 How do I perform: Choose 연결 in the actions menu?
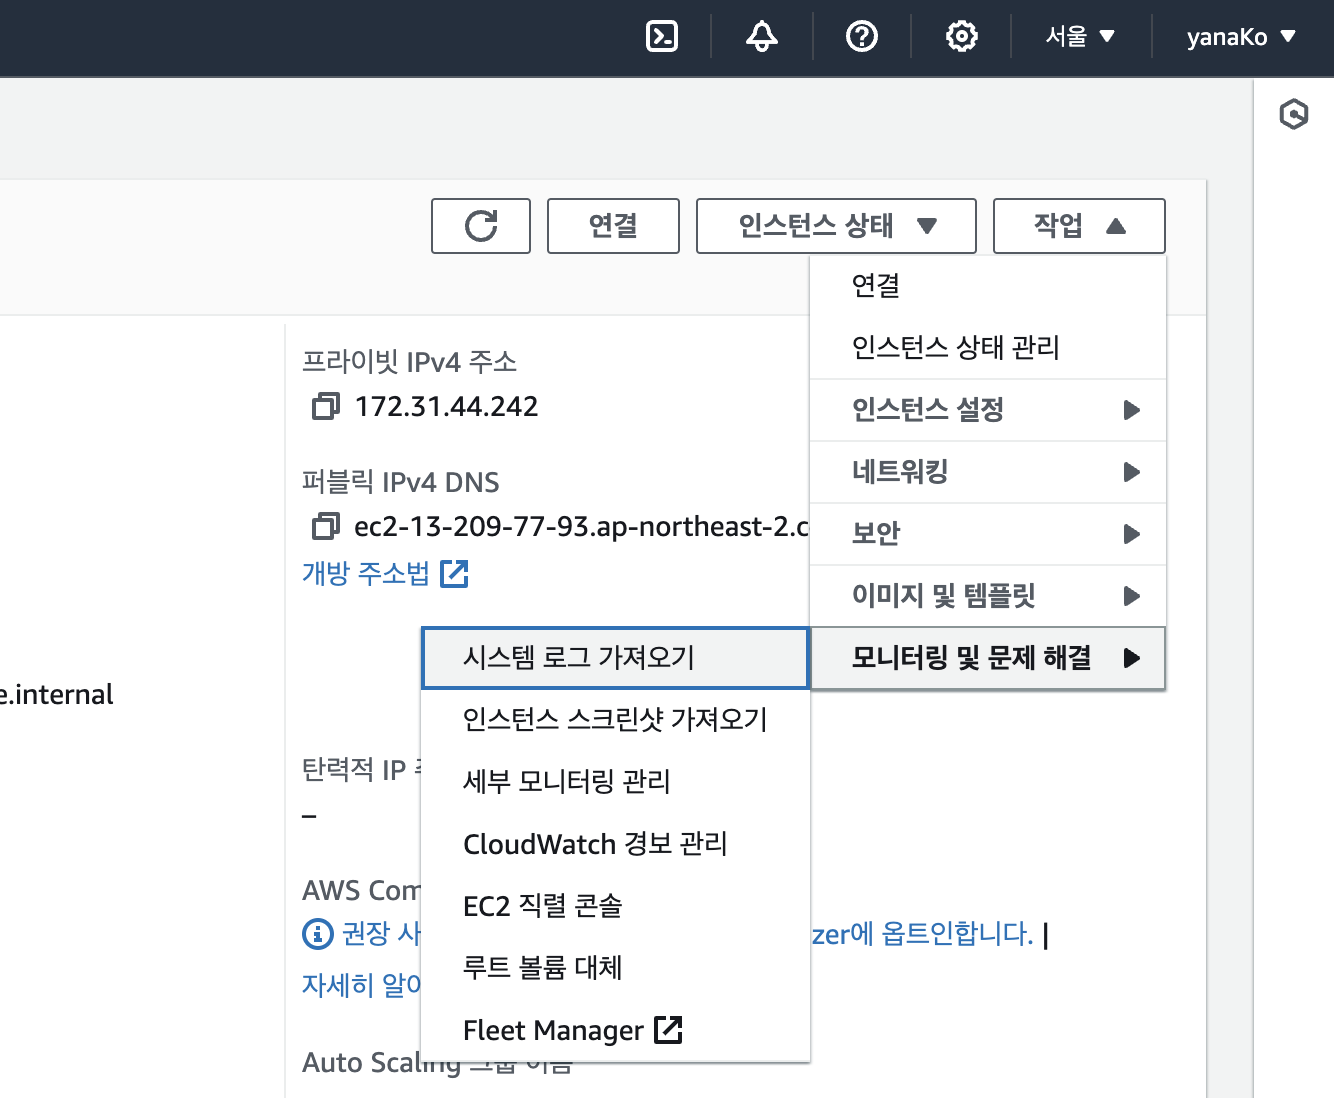(988, 286)
